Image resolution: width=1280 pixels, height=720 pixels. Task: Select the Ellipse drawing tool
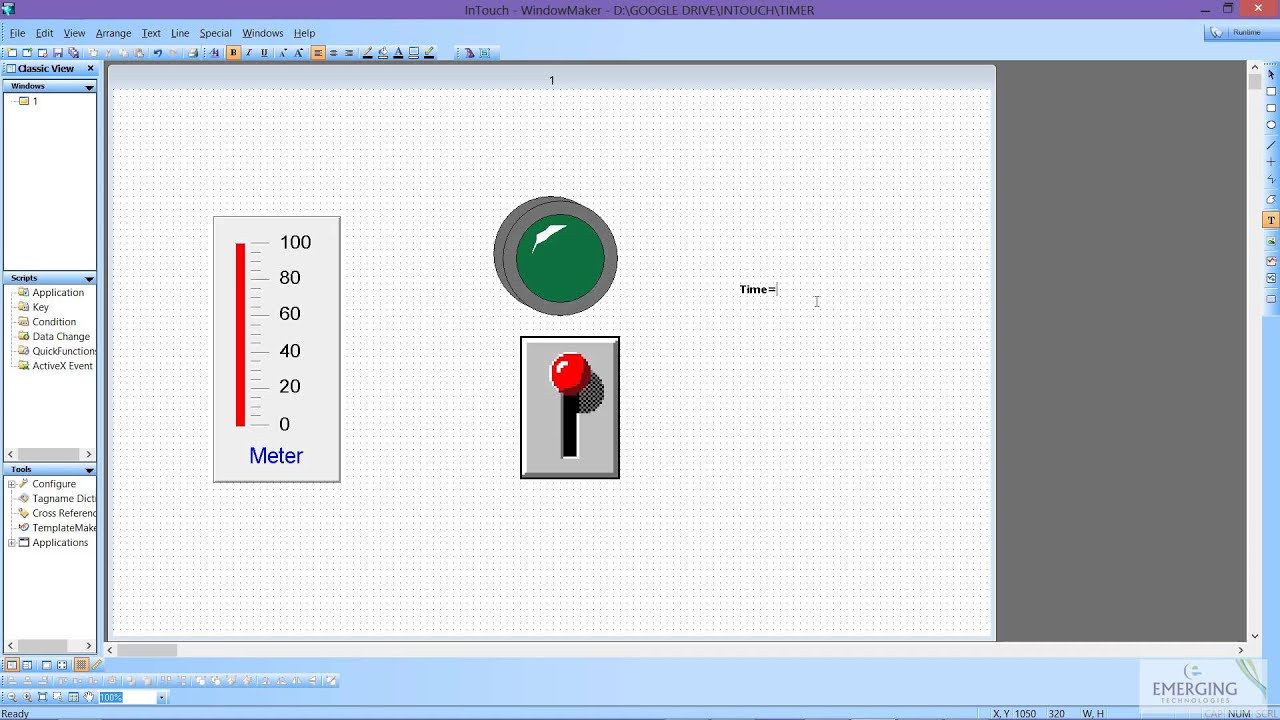(x=1271, y=125)
